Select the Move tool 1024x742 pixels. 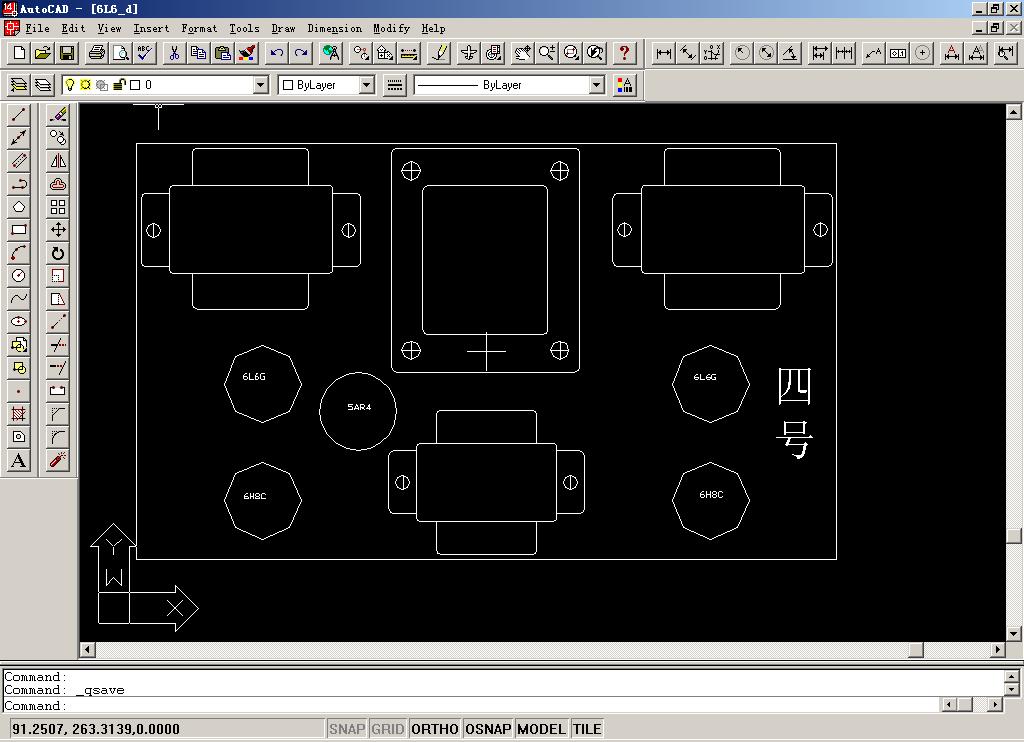click(x=58, y=230)
